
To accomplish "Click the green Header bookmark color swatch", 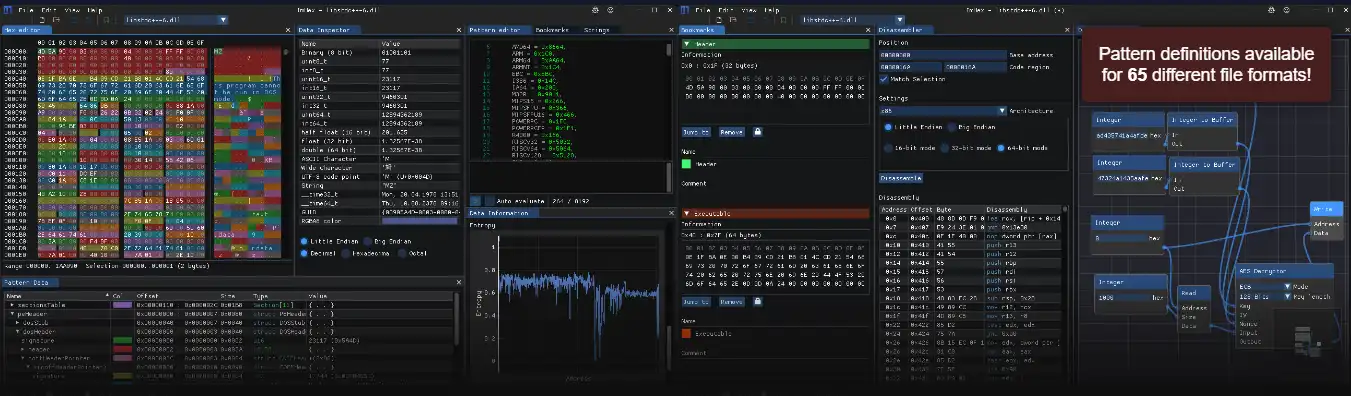I will (686, 164).
